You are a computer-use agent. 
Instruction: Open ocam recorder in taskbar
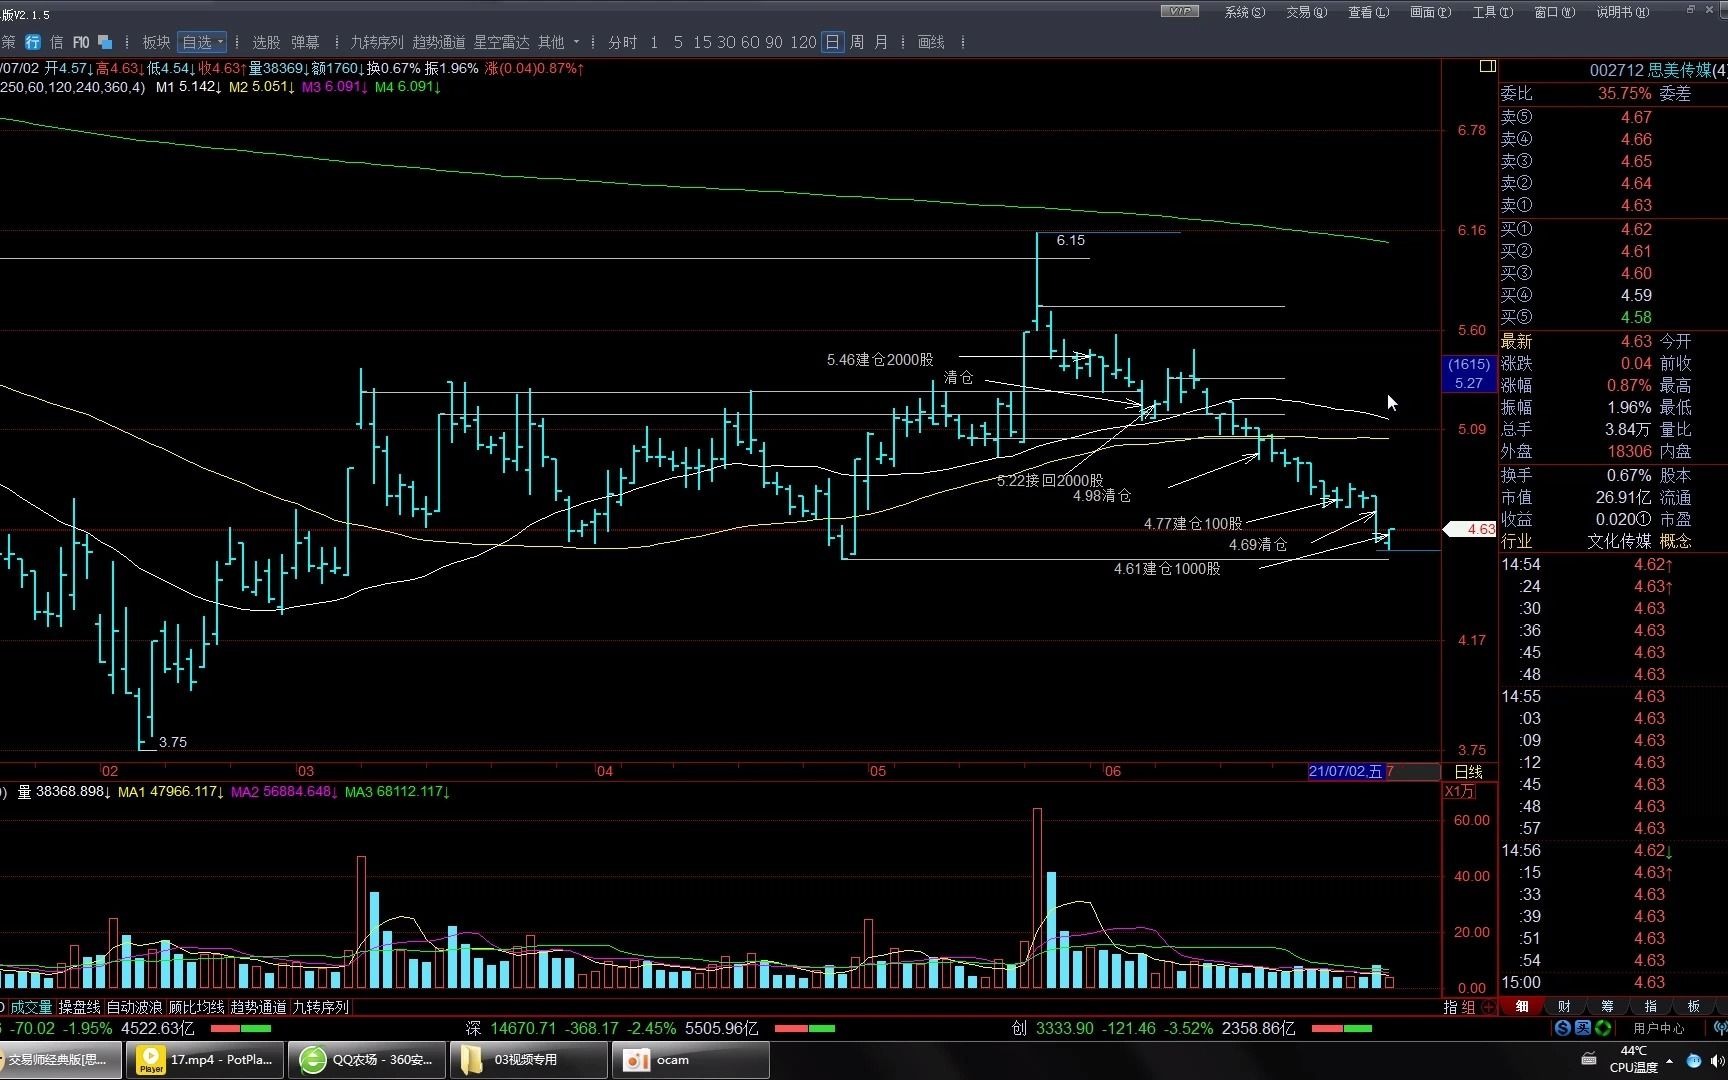691,1060
